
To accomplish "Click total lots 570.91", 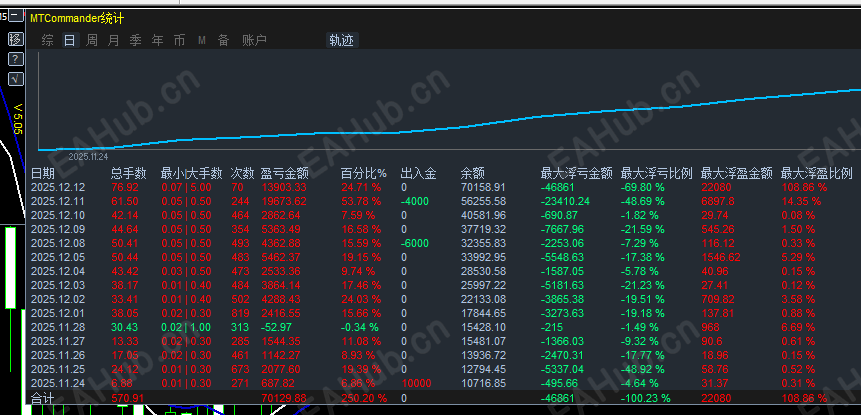I will pos(127,398).
